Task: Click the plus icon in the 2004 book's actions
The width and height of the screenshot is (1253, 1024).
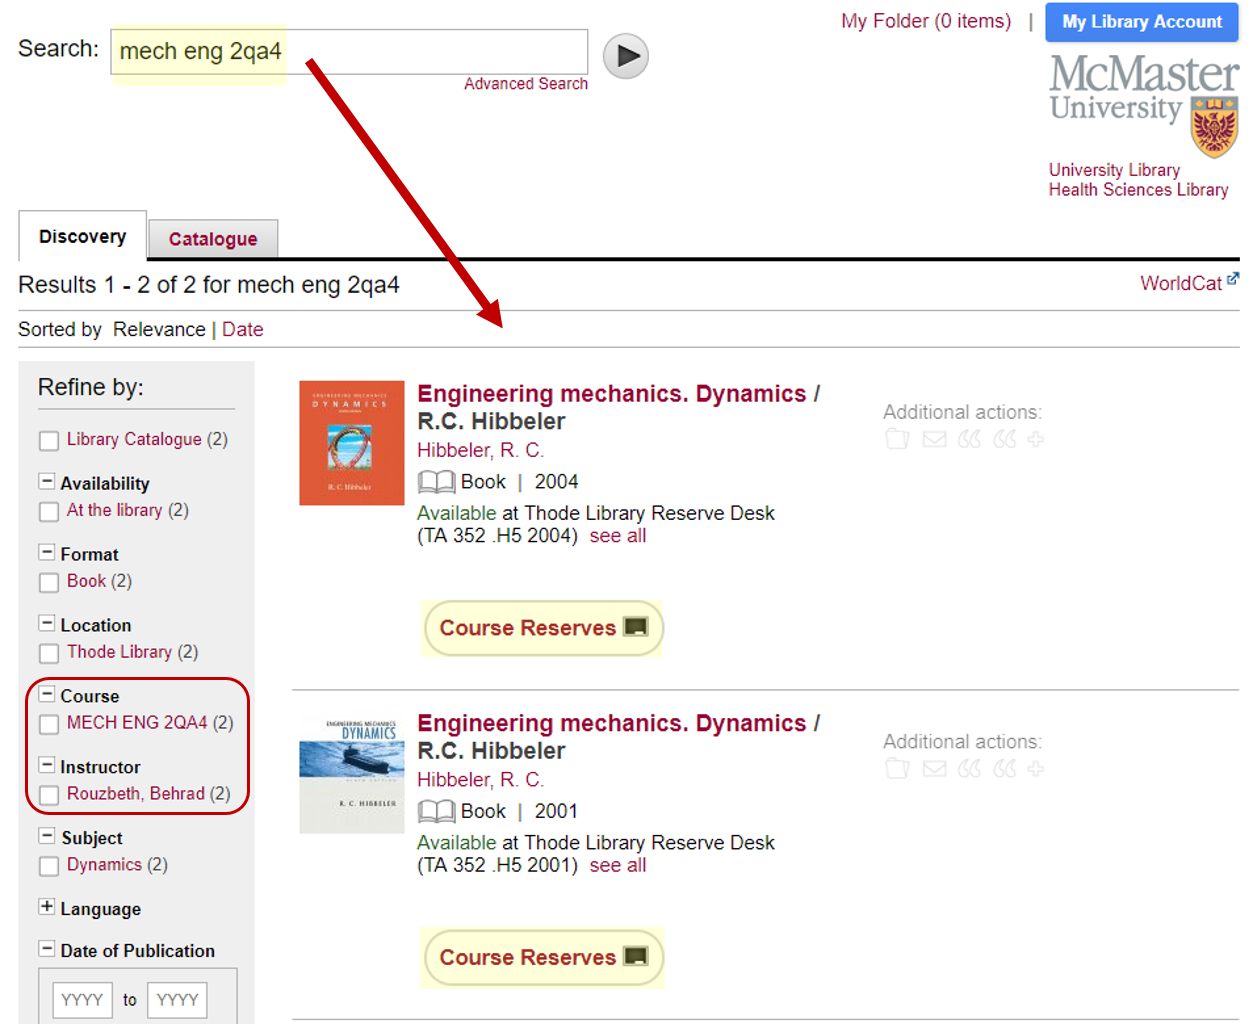Action: [x=1035, y=439]
